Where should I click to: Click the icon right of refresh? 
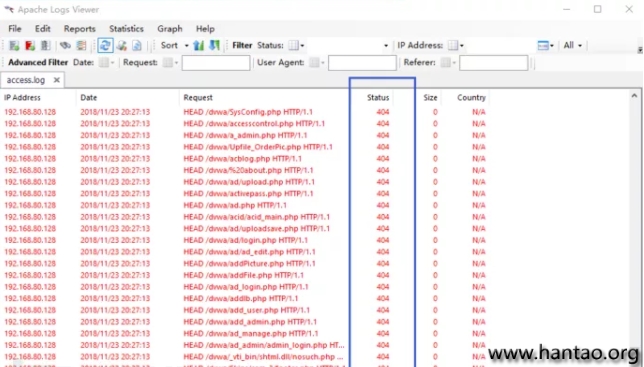[122, 46]
